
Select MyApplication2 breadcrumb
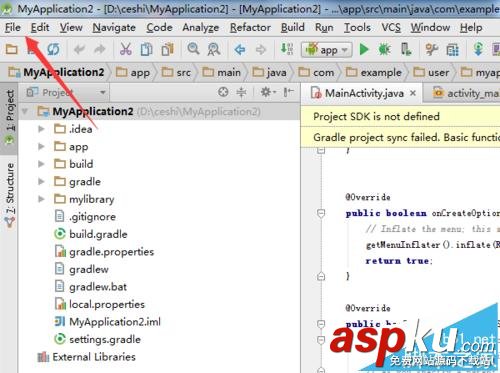coord(57,72)
